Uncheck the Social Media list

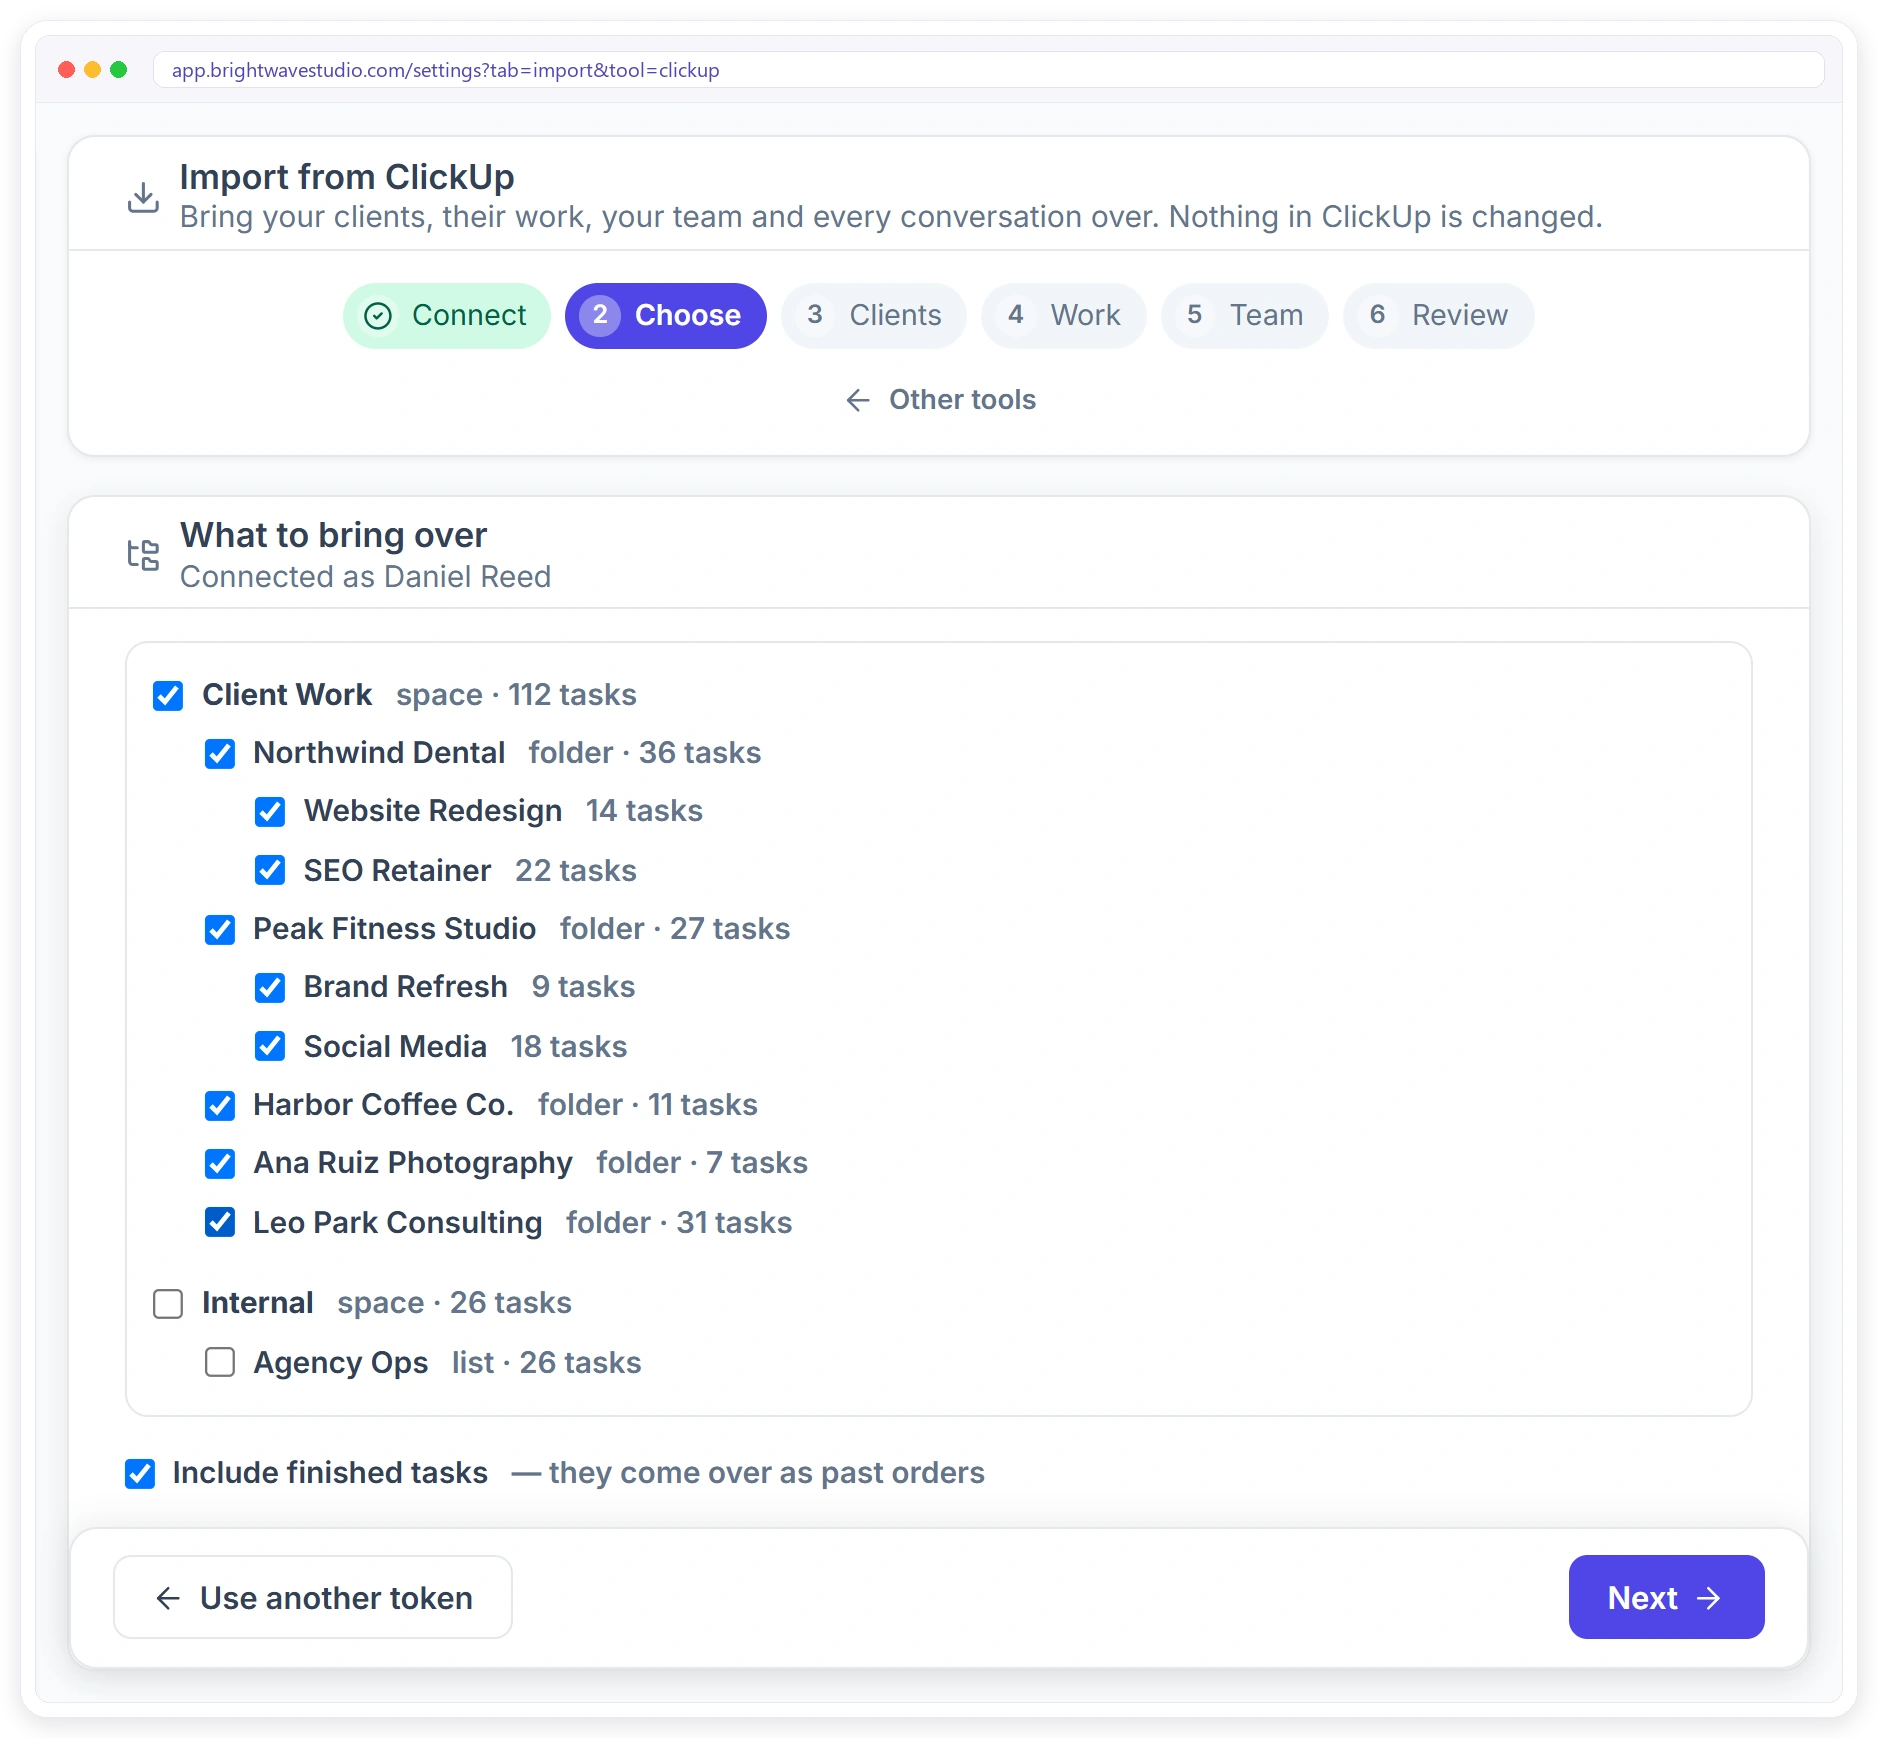[x=270, y=1046]
